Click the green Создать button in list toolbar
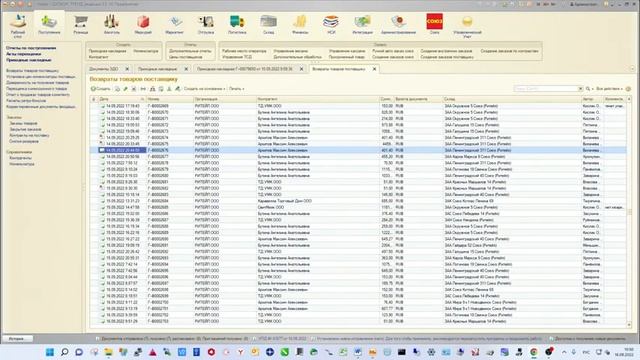The height and width of the screenshot is (360, 640). tap(100, 89)
